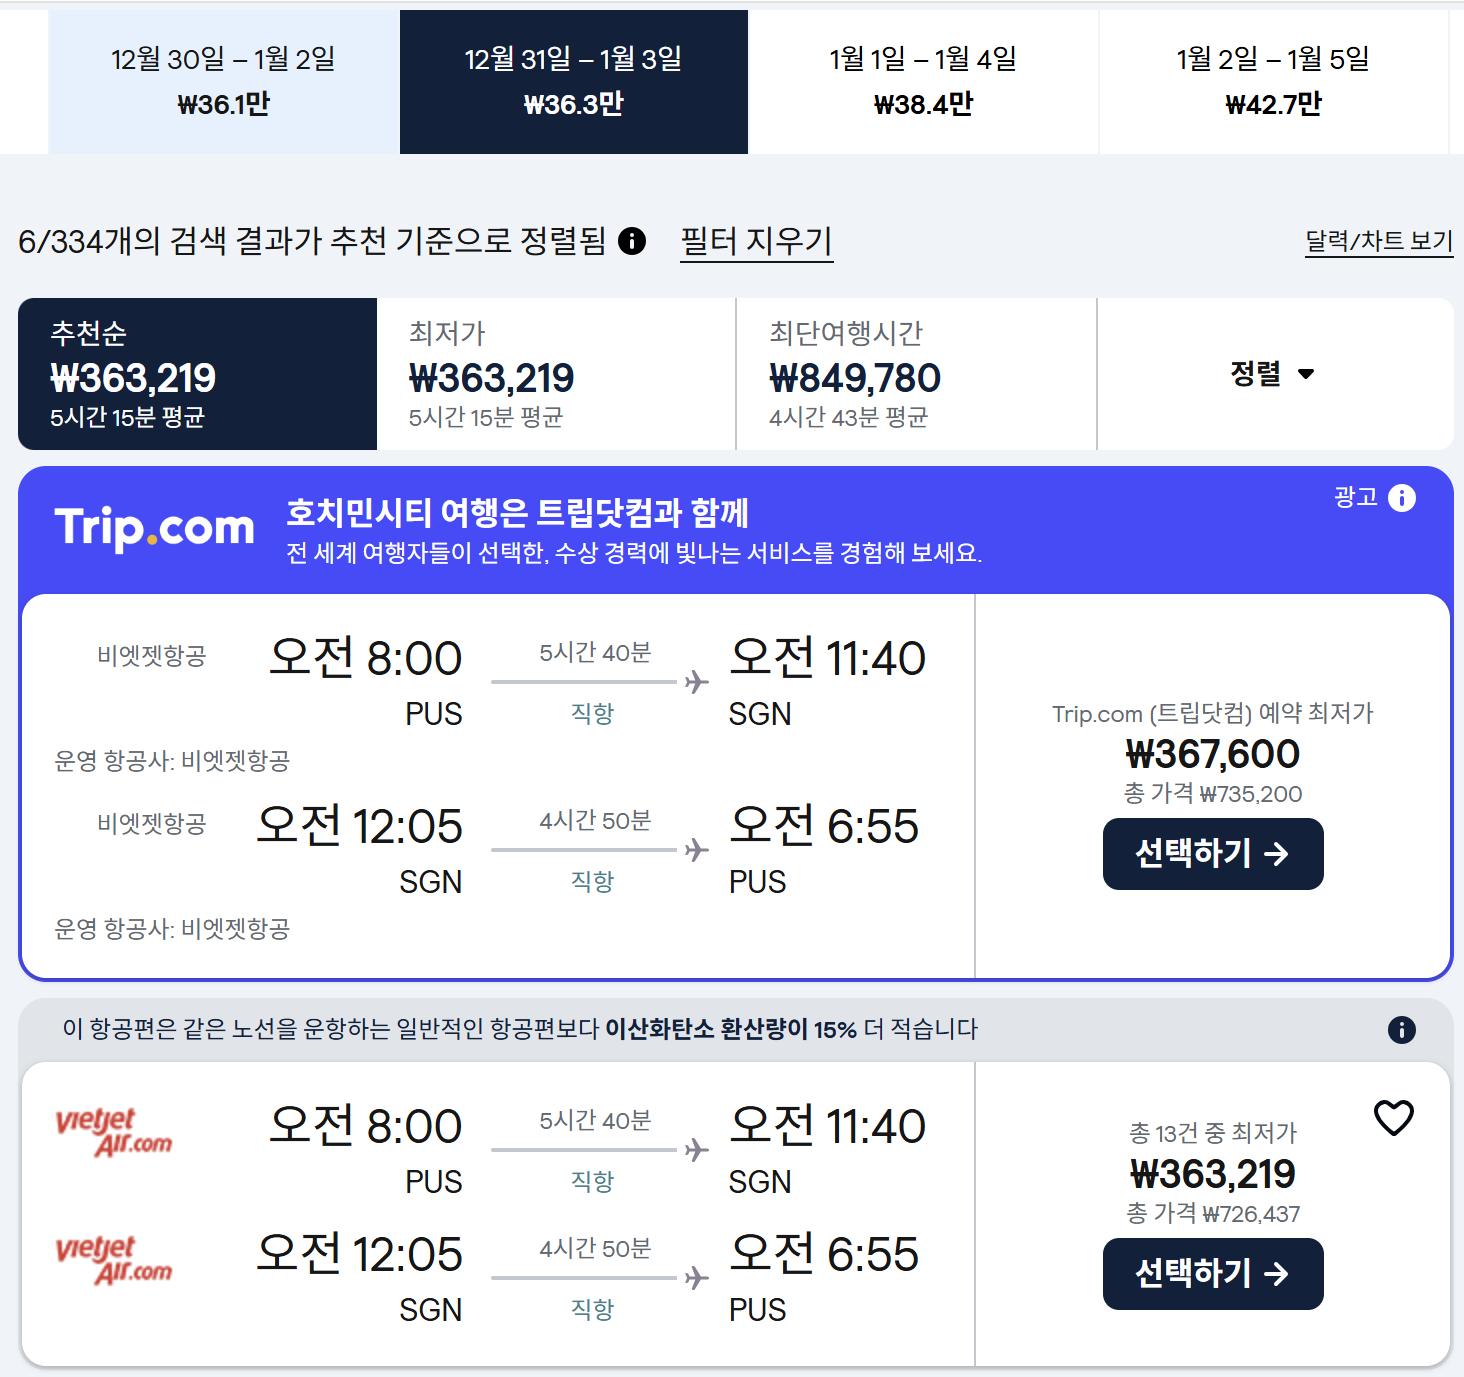Click the Trip.com logo in ad banner

(155, 527)
